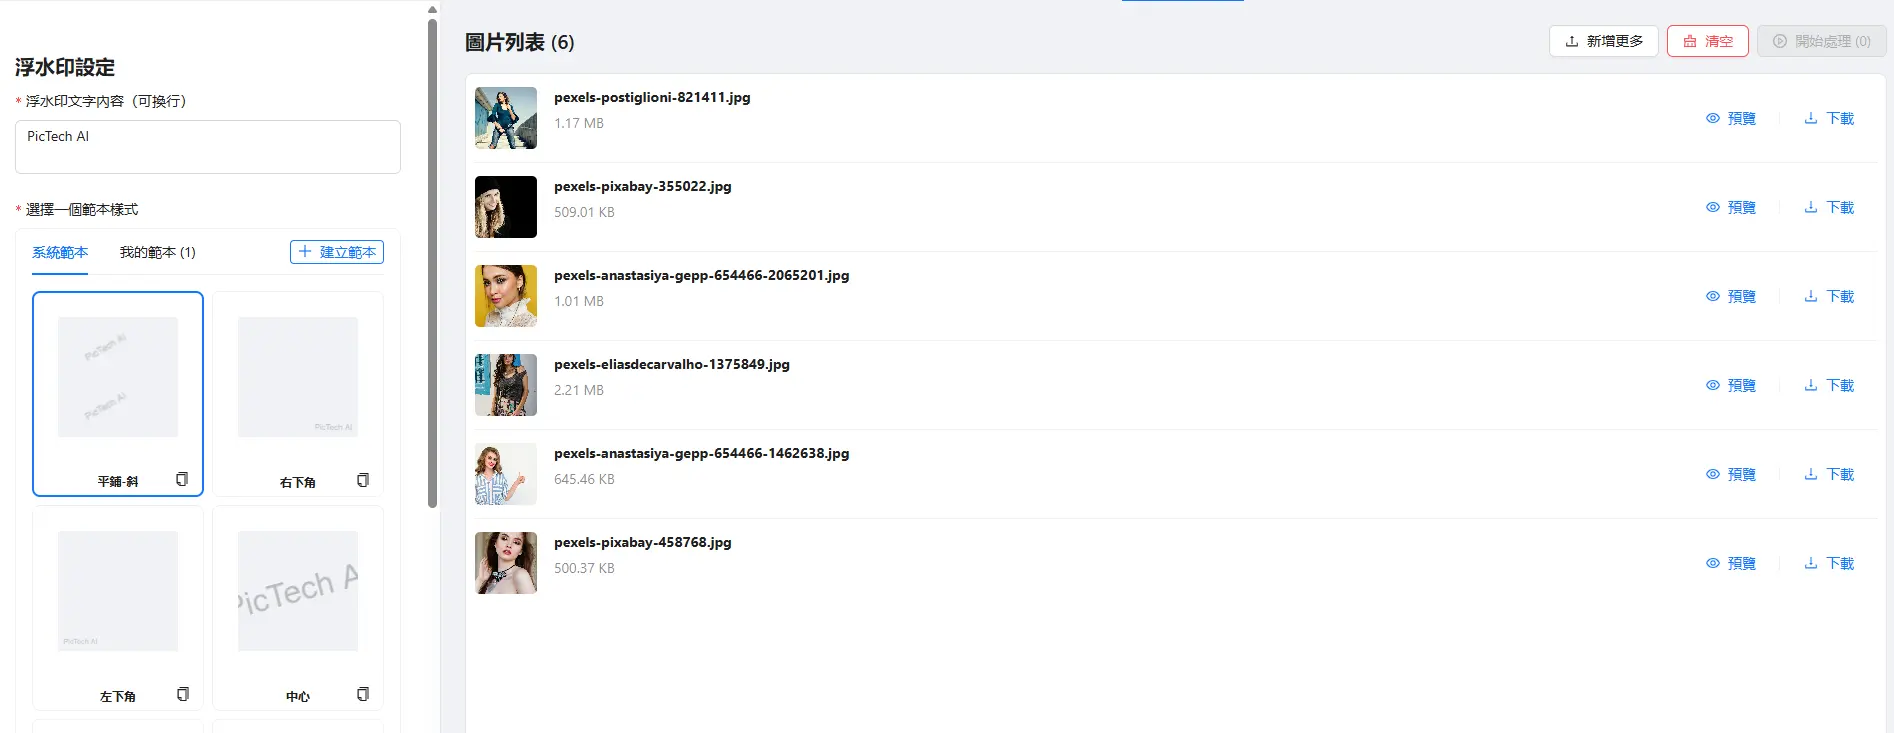Copy the 左下角 template
Image resolution: width=1894 pixels, height=733 pixels.
183,694
